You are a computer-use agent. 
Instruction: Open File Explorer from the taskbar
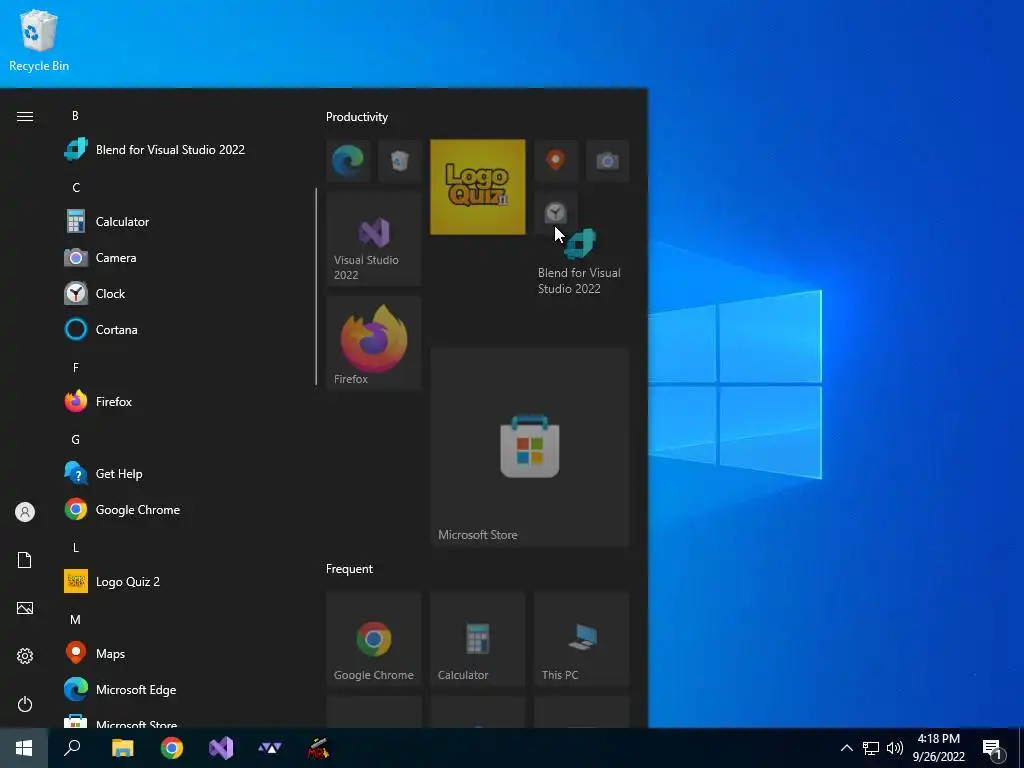click(122, 748)
